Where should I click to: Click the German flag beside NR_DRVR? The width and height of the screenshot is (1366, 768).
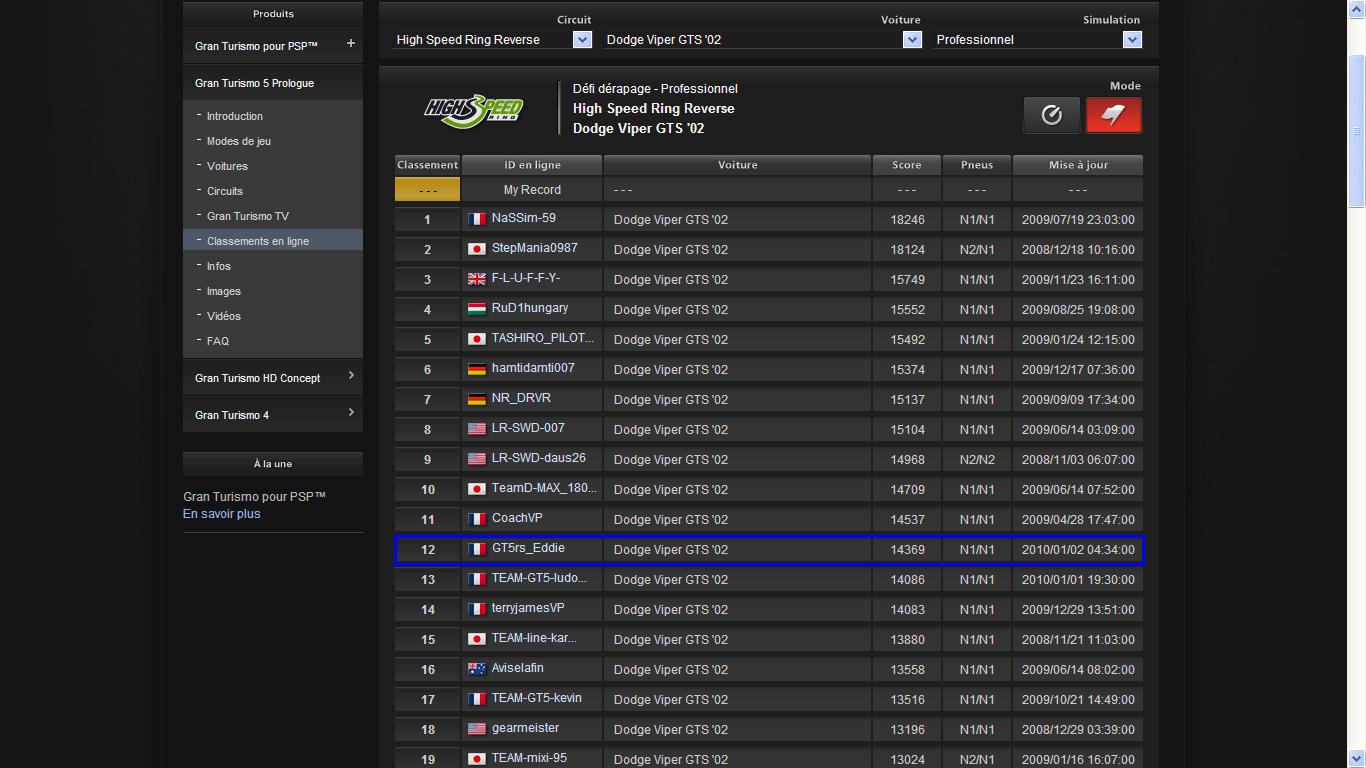click(x=477, y=399)
